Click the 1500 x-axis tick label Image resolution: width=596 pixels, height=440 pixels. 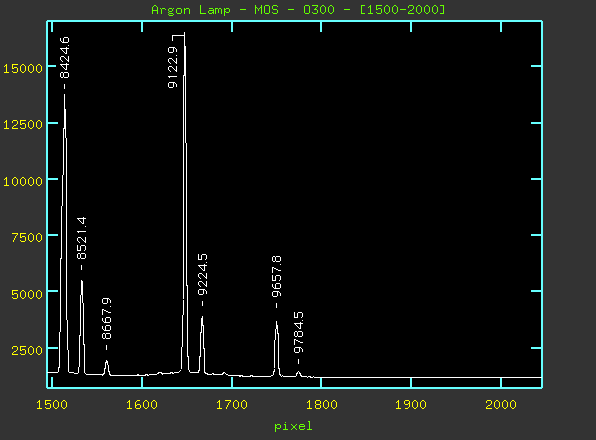[x=52, y=405]
